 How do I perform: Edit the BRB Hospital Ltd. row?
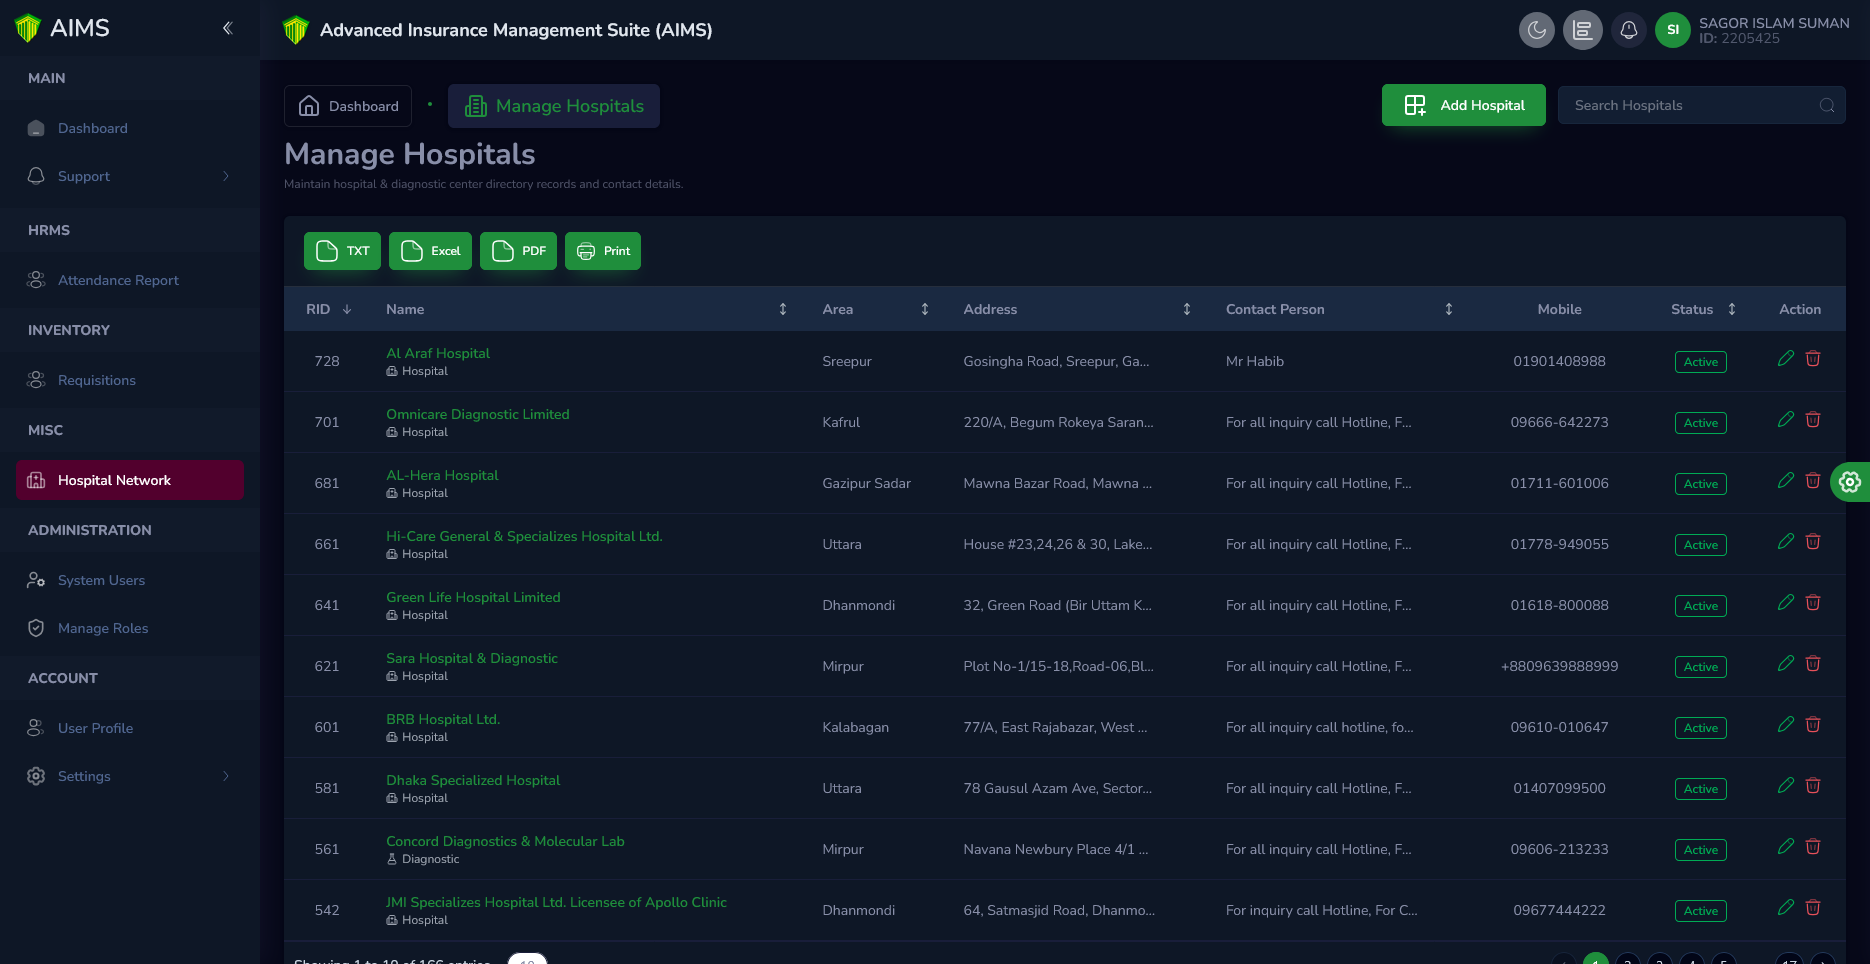pyautogui.click(x=1786, y=725)
